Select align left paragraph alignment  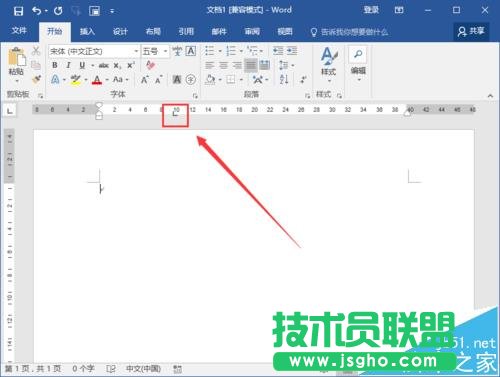tap(210, 65)
